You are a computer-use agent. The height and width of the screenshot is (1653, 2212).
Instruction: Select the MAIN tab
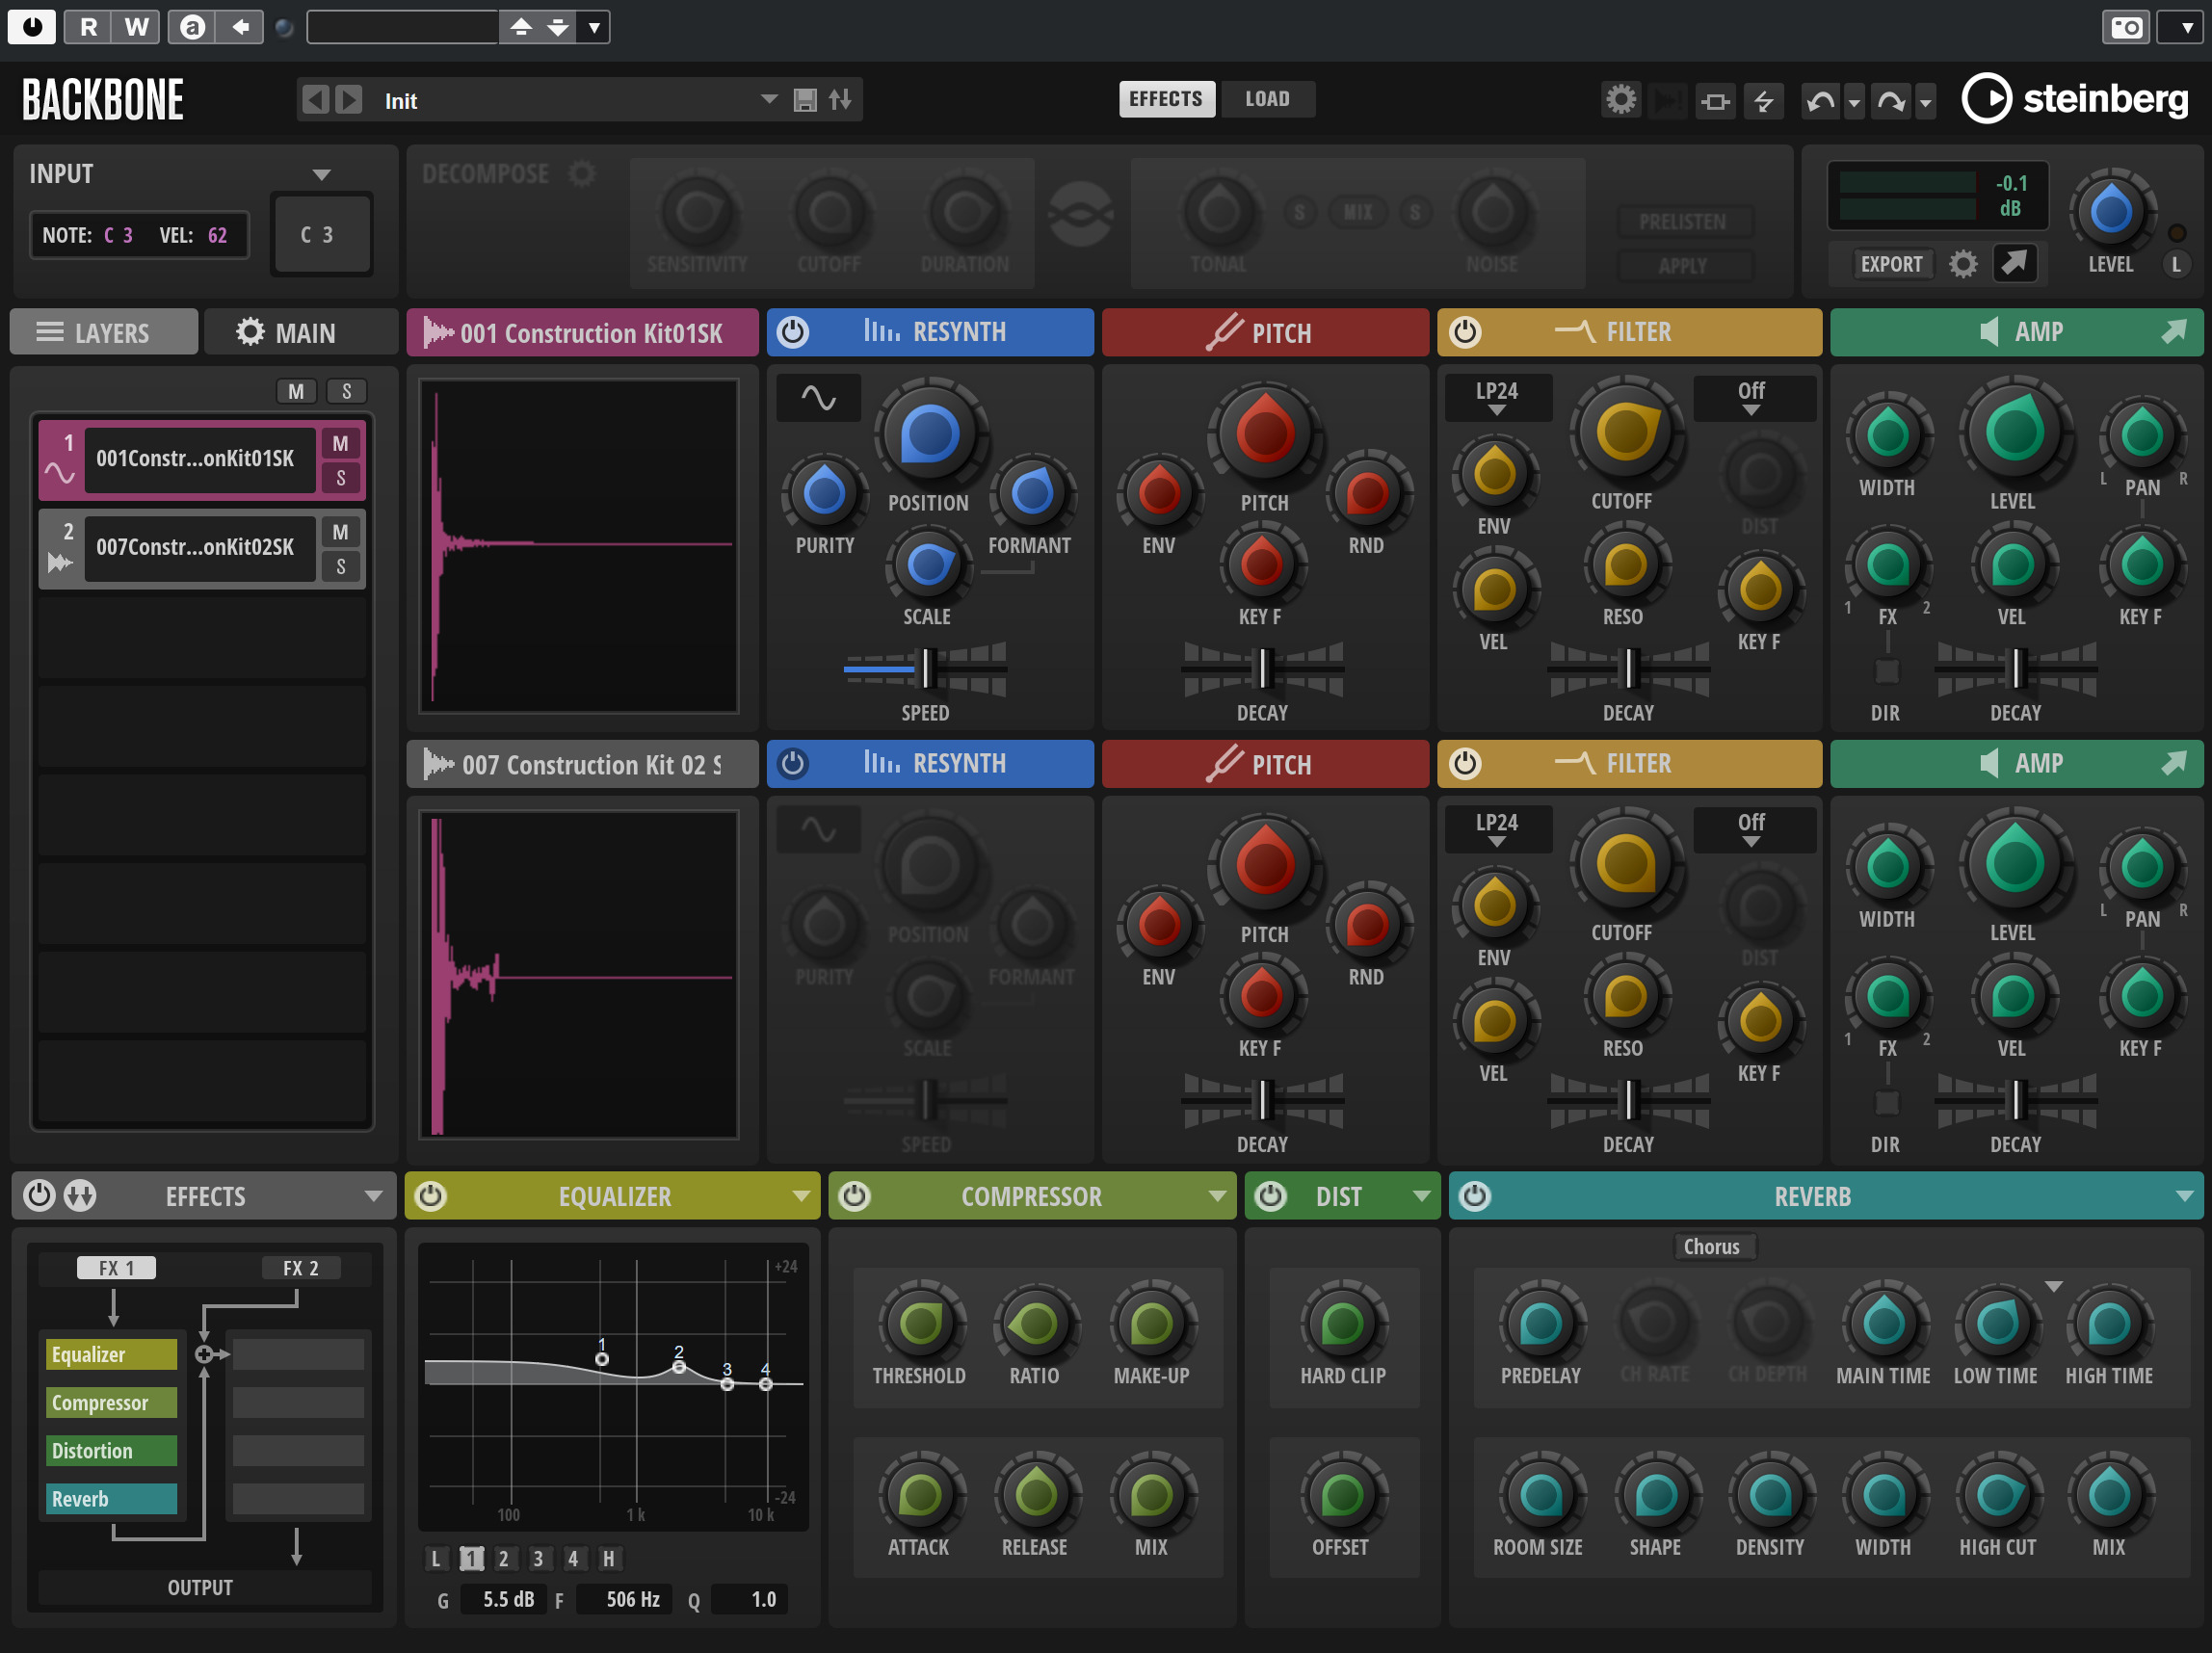pos(299,332)
